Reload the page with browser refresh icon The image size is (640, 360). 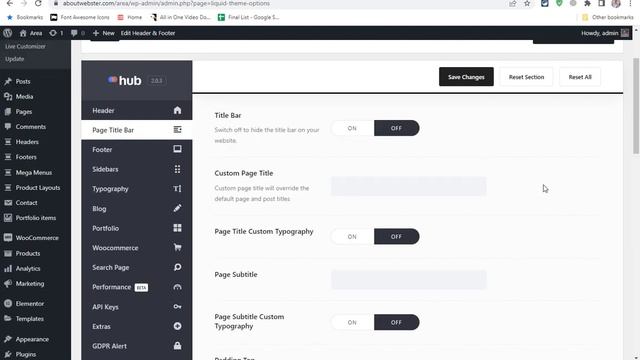coord(38,3)
